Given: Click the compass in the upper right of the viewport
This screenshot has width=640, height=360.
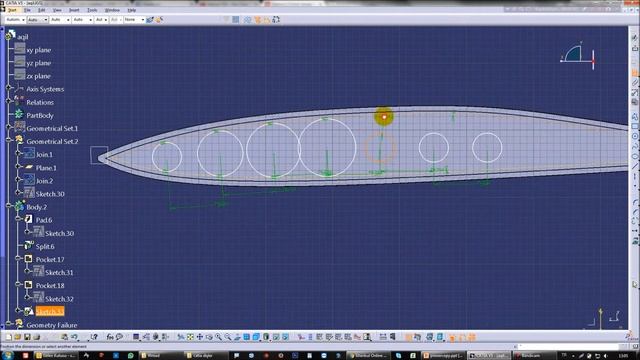Looking at the screenshot, I should 578,55.
